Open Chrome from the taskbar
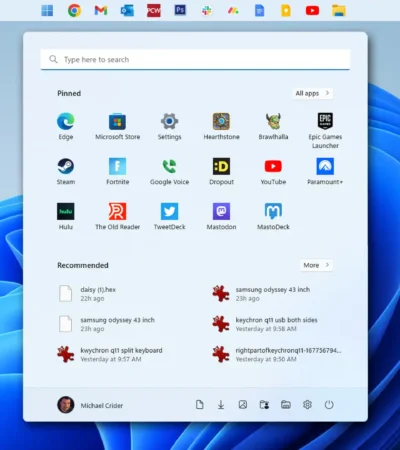The height and width of the screenshot is (450, 400). pyautogui.click(x=74, y=10)
